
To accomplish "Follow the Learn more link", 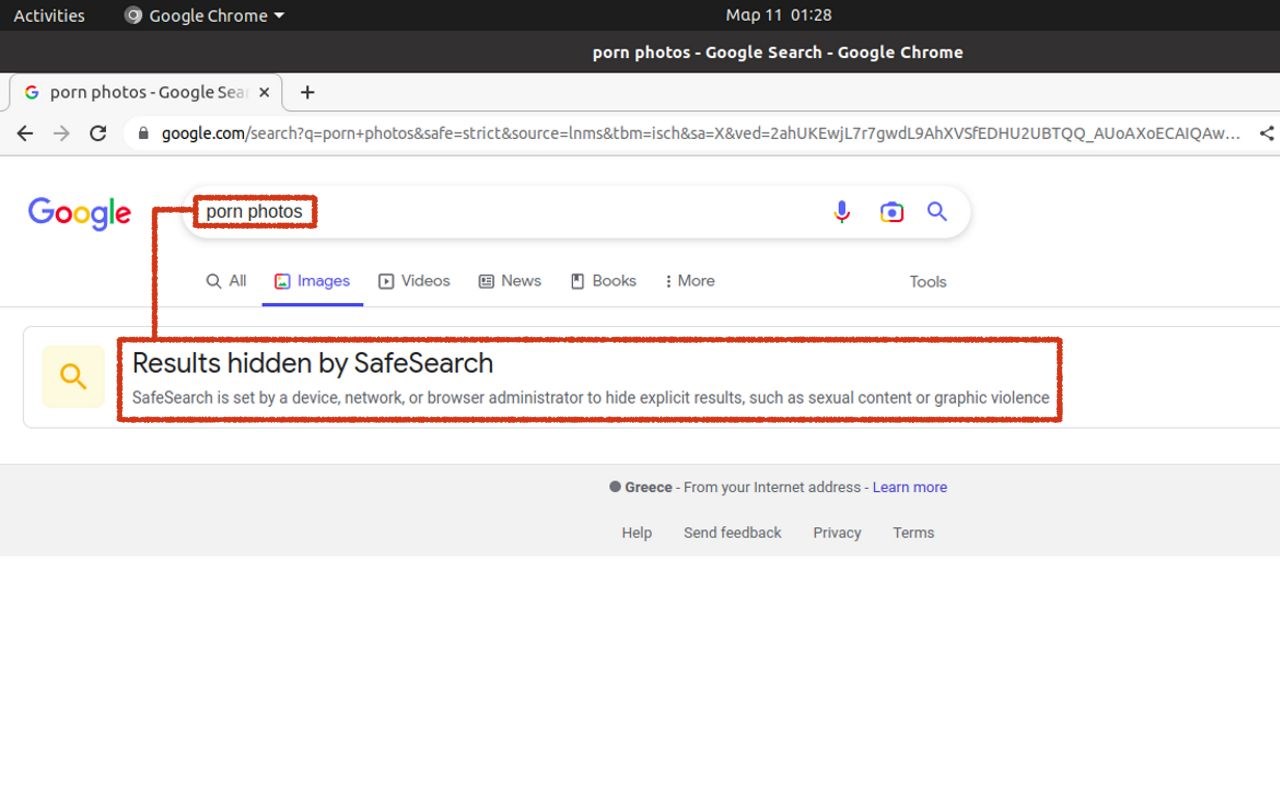I will click(x=910, y=487).
